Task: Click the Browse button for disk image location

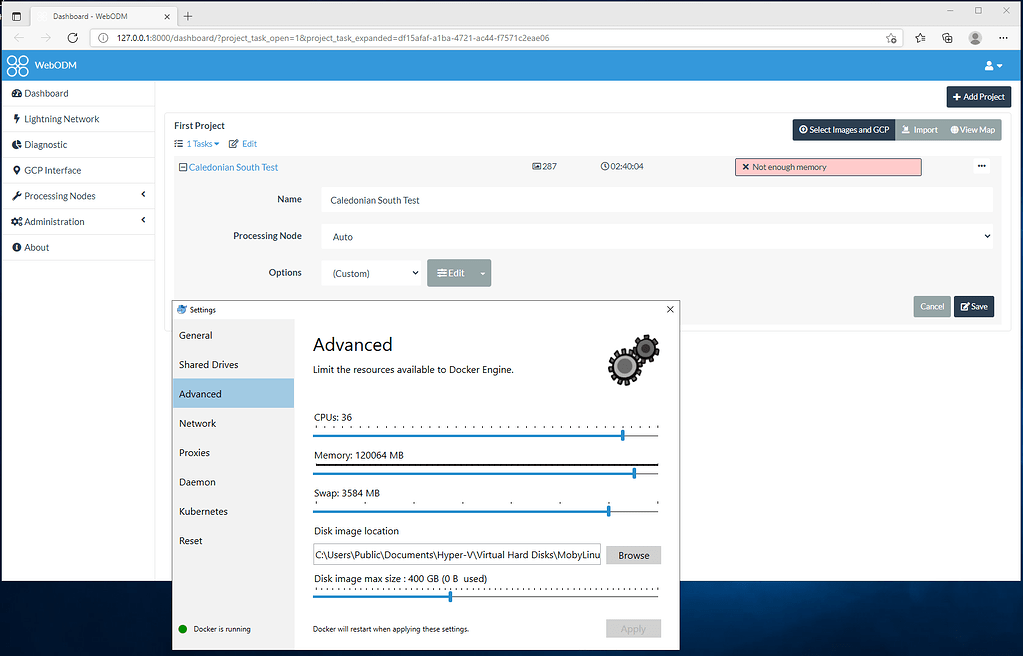Action: 633,555
